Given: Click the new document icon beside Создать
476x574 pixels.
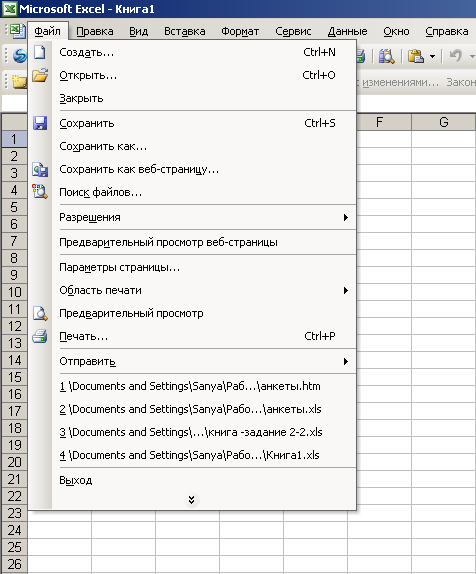Looking at the screenshot, I should pos(40,52).
